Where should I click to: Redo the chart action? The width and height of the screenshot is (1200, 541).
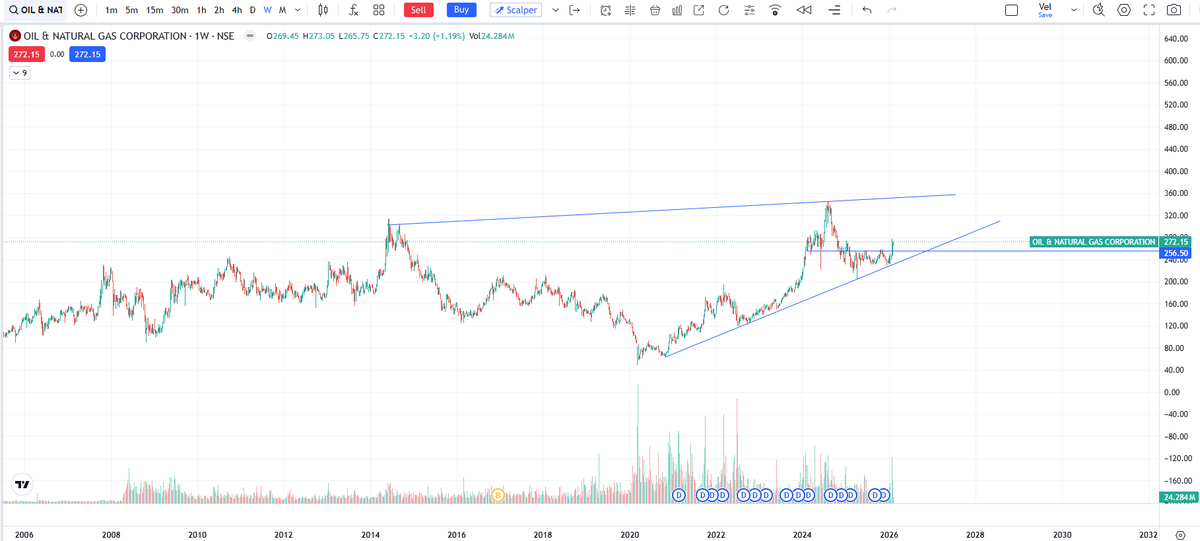tap(892, 10)
